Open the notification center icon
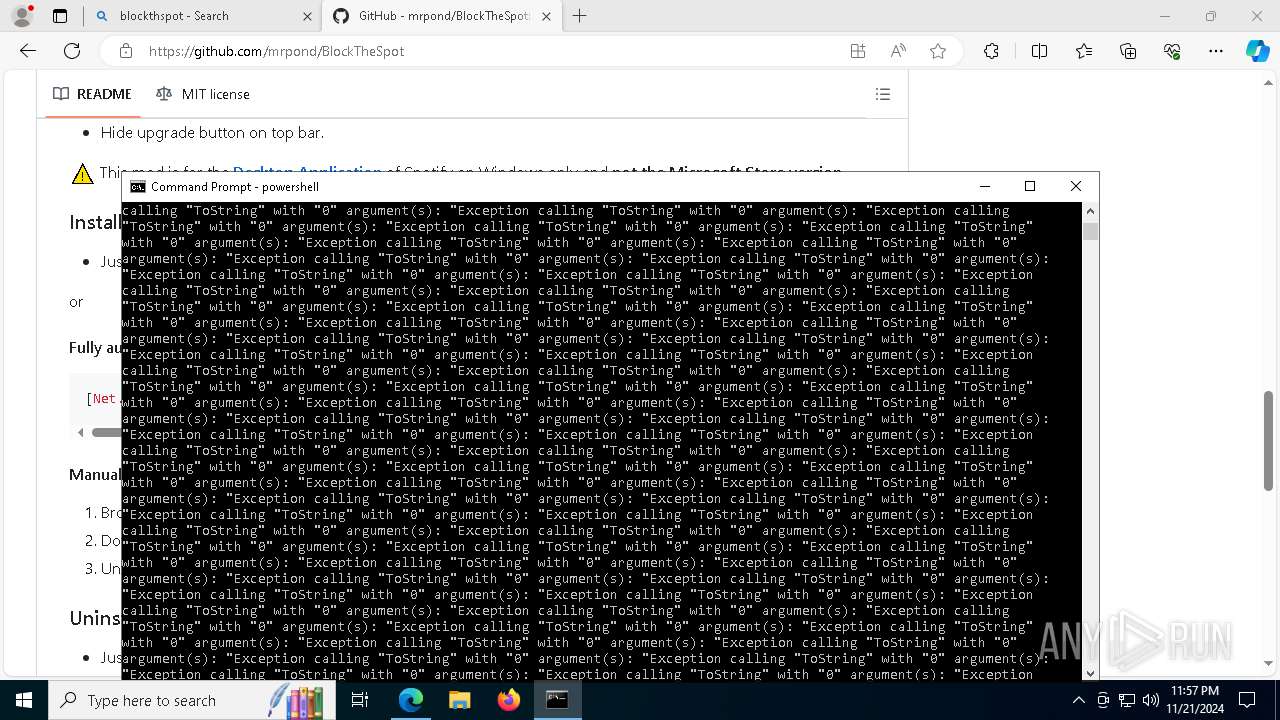 (x=1247, y=700)
